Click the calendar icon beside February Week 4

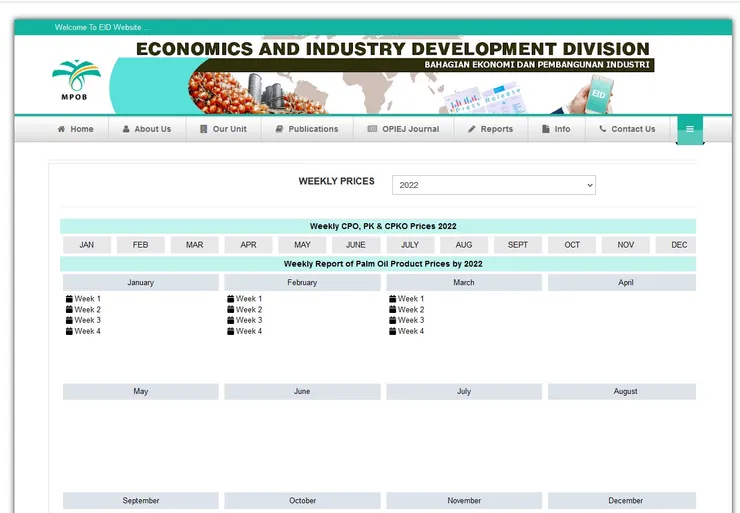(231, 331)
